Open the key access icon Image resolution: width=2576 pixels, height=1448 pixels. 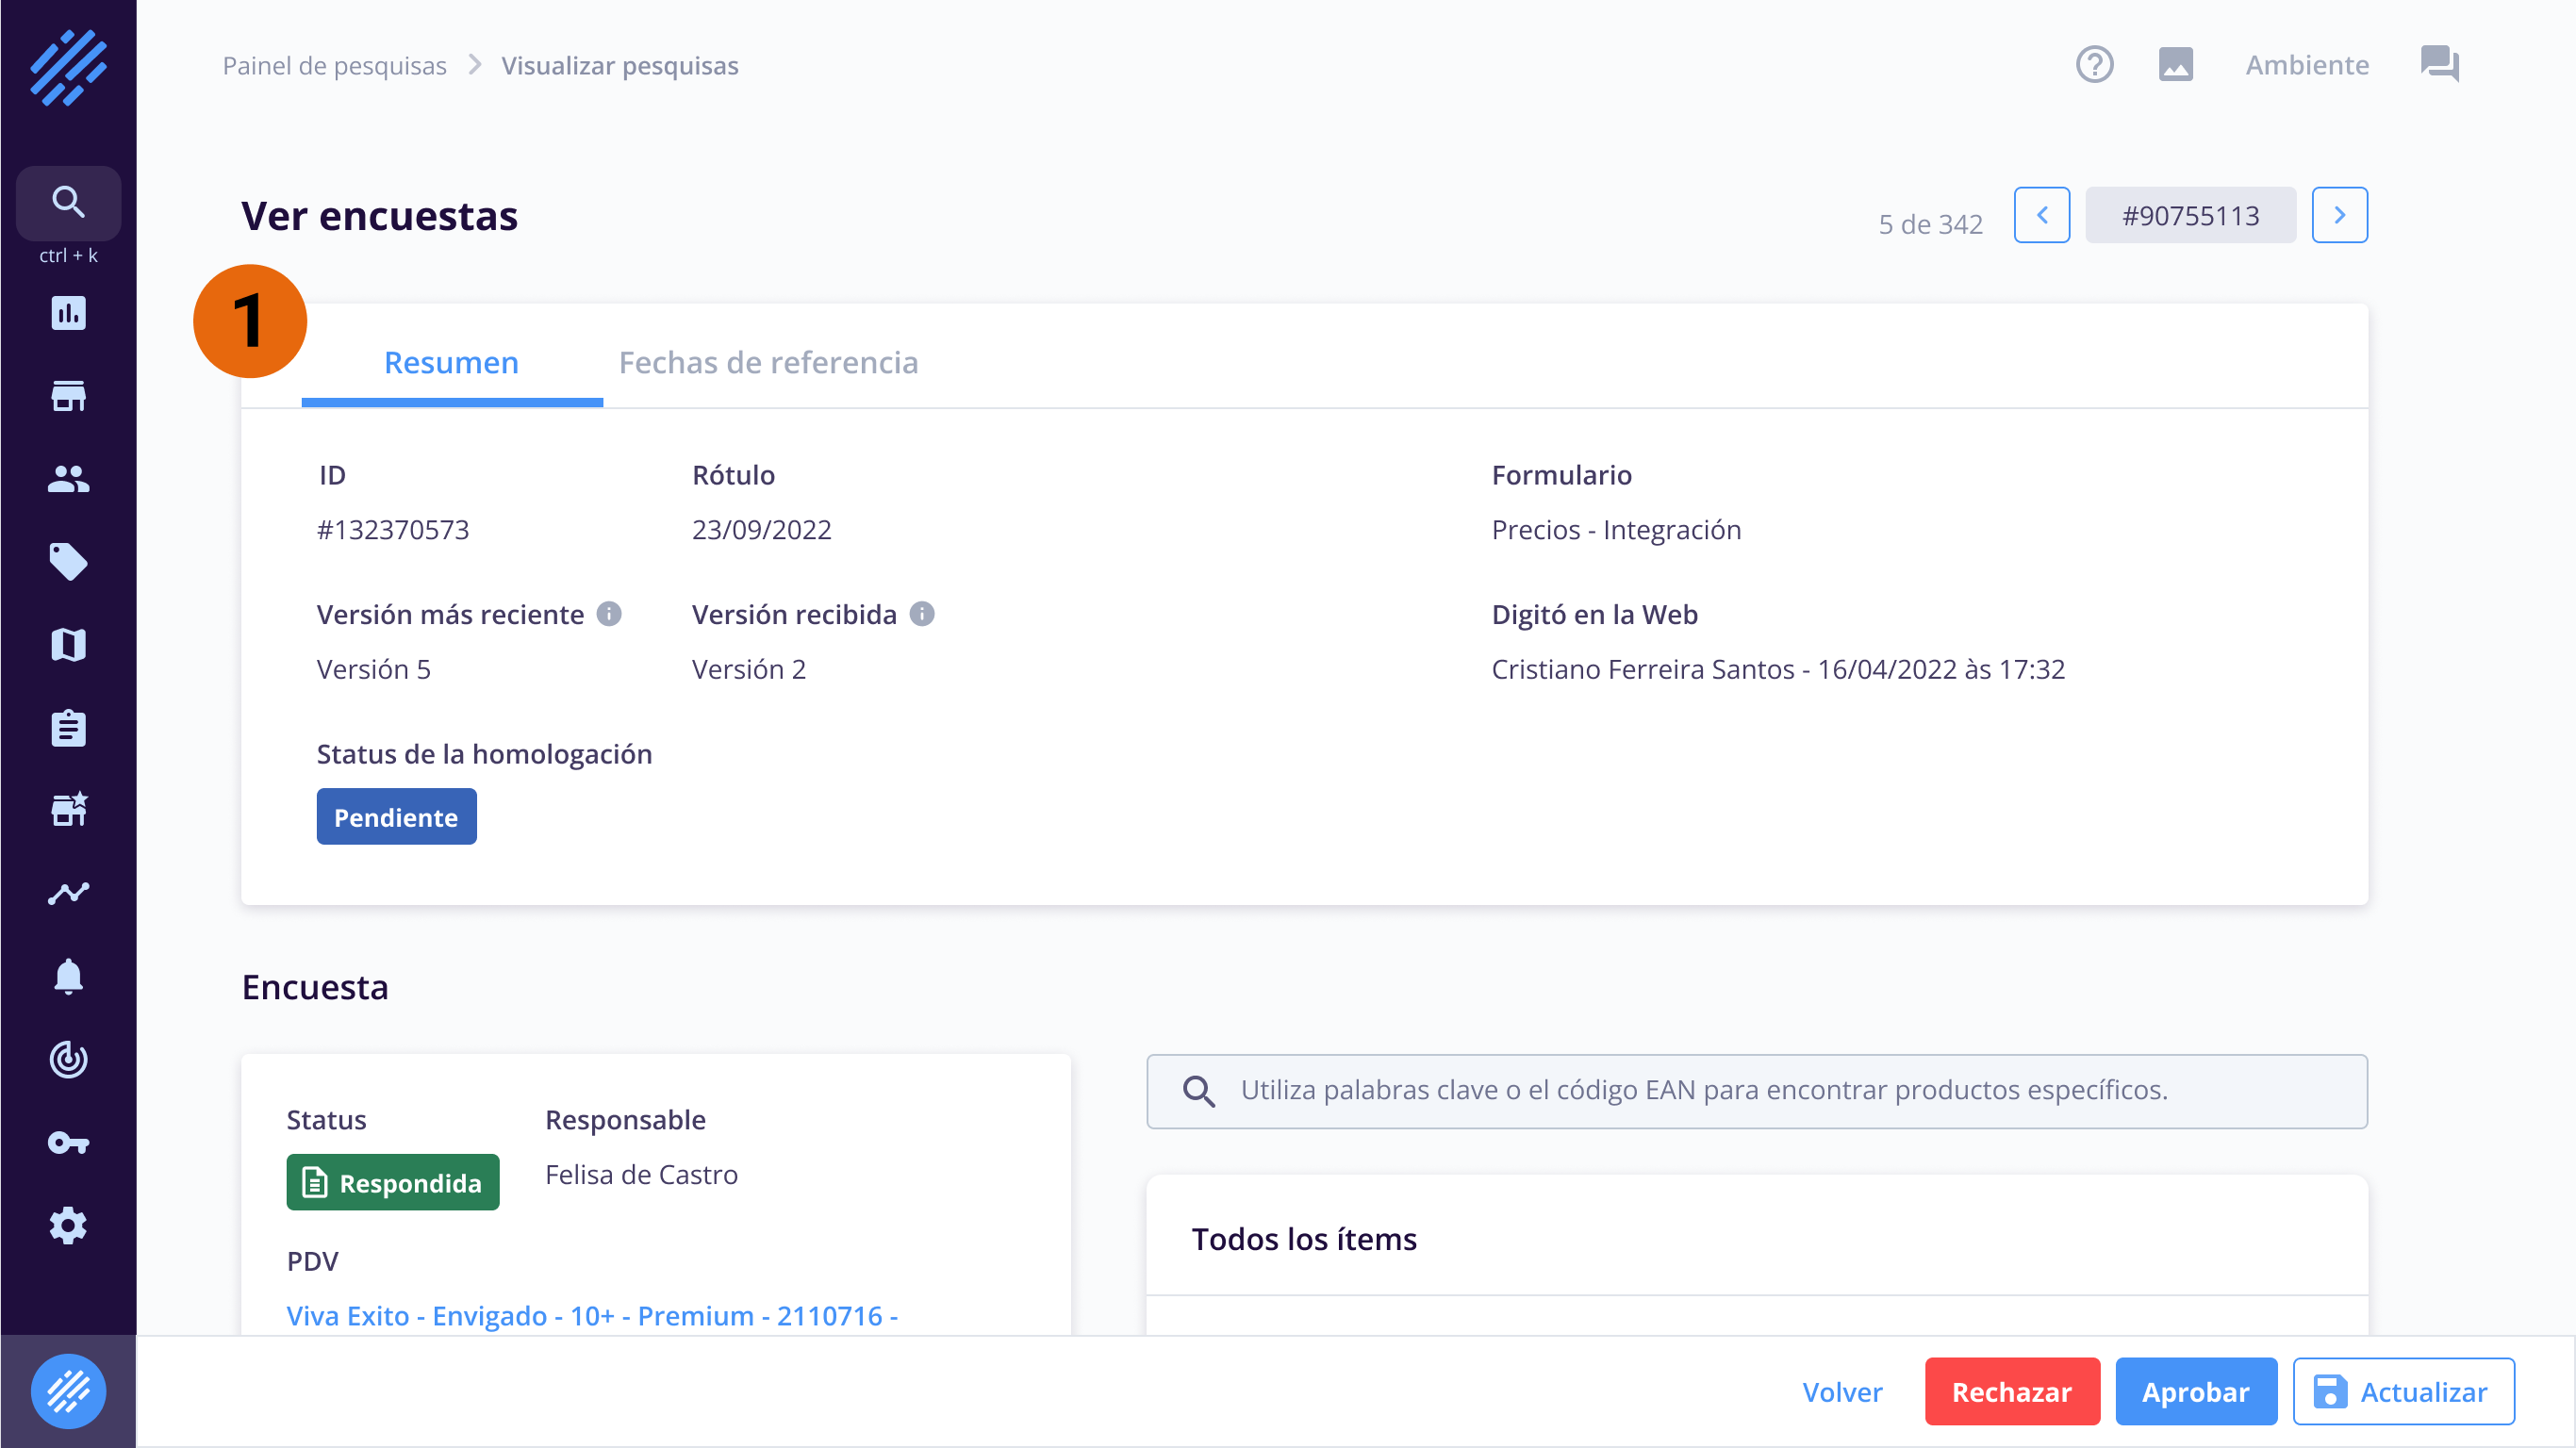click(68, 1142)
